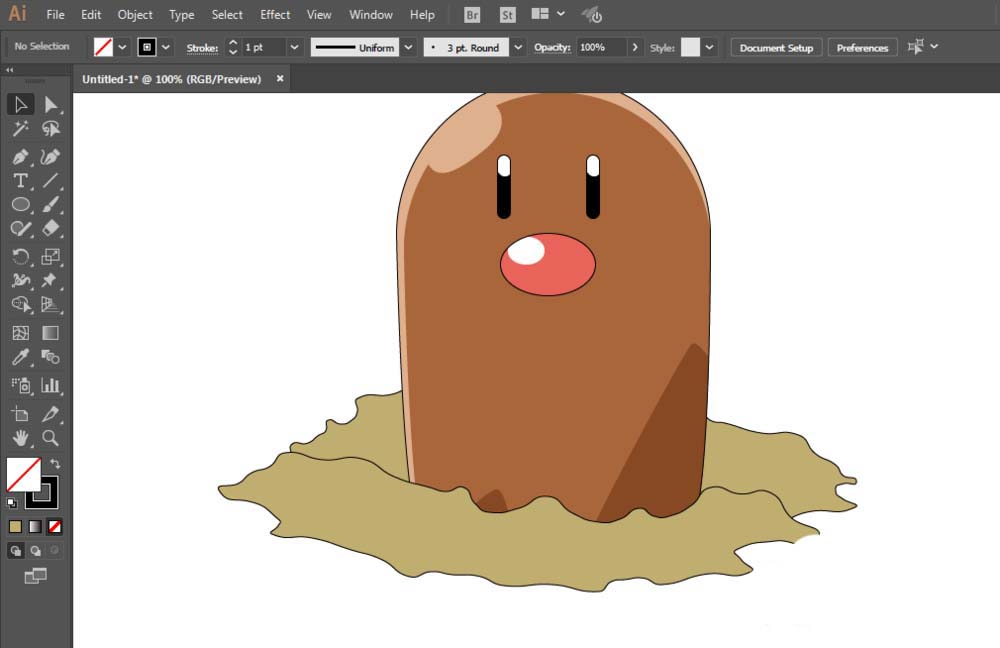Choose the Ellipse shape tool
1000x648 pixels.
20,205
